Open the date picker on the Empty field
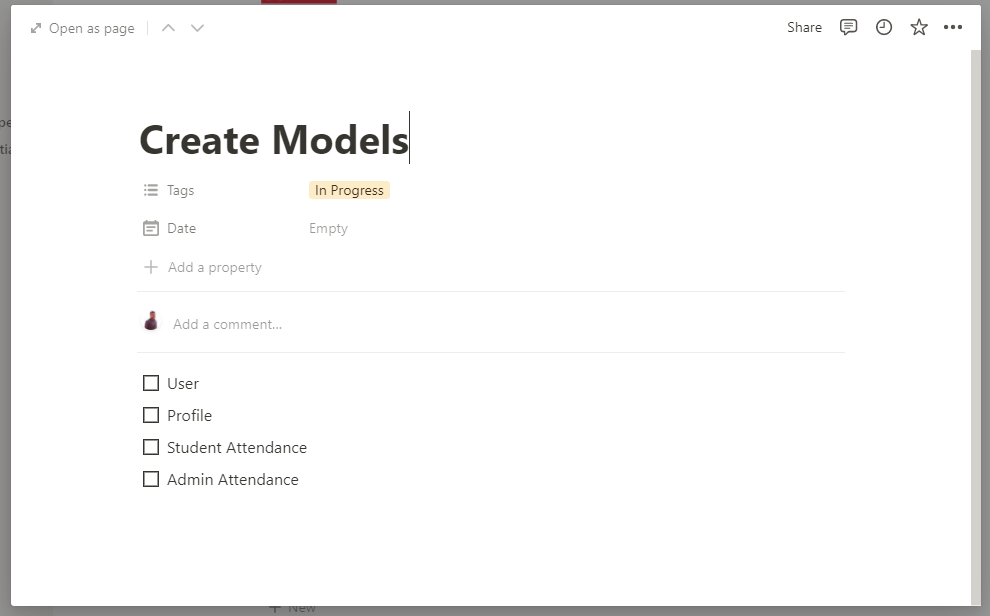The image size is (990, 616). 328,228
